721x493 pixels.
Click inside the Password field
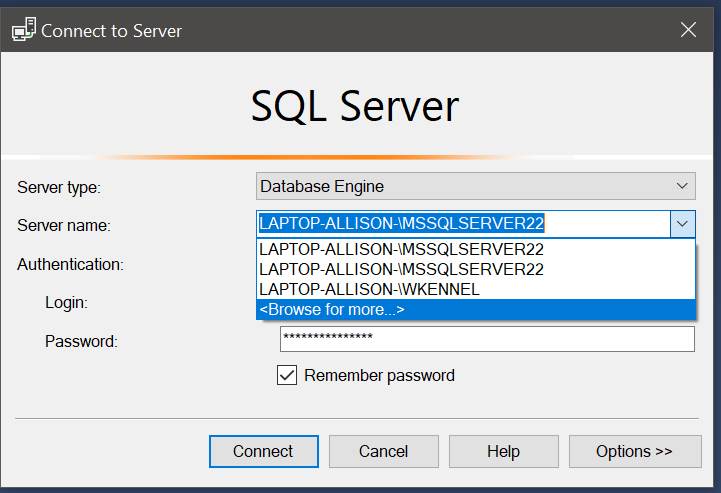[487, 339]
